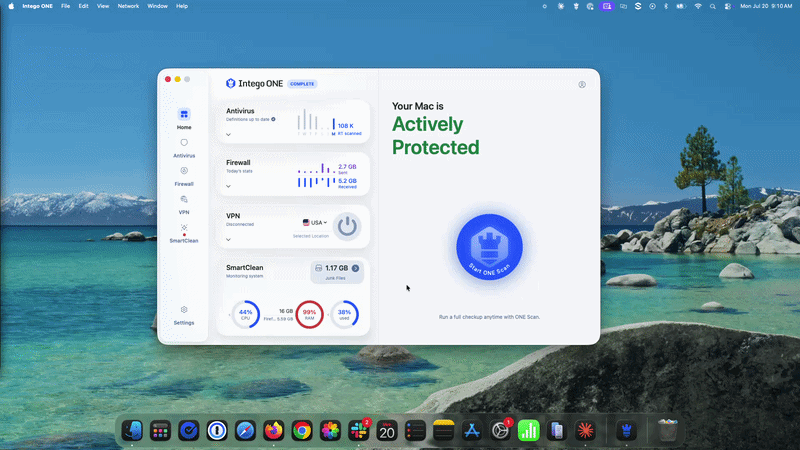Screen dimensions: 800x450
Task: Click the VPN Disconnected status text
Action: (240, 224)
